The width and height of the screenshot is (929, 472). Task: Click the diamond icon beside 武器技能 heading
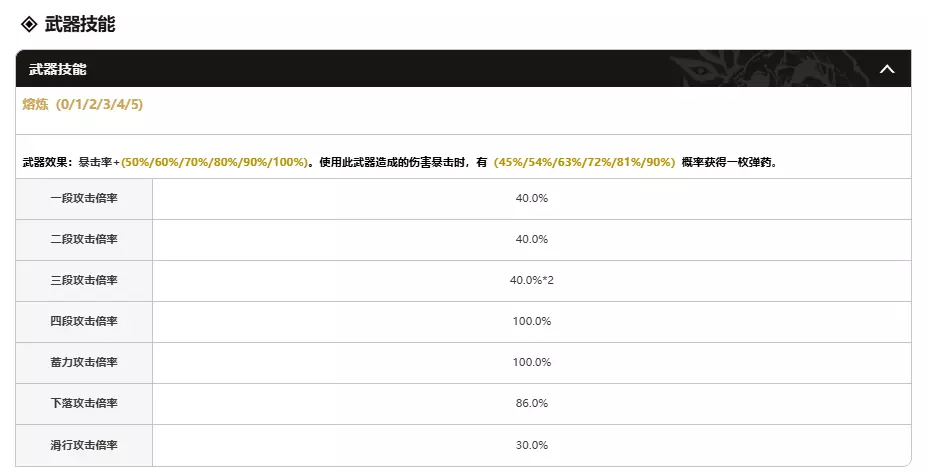pyautogui.click(x=29, y=24)
